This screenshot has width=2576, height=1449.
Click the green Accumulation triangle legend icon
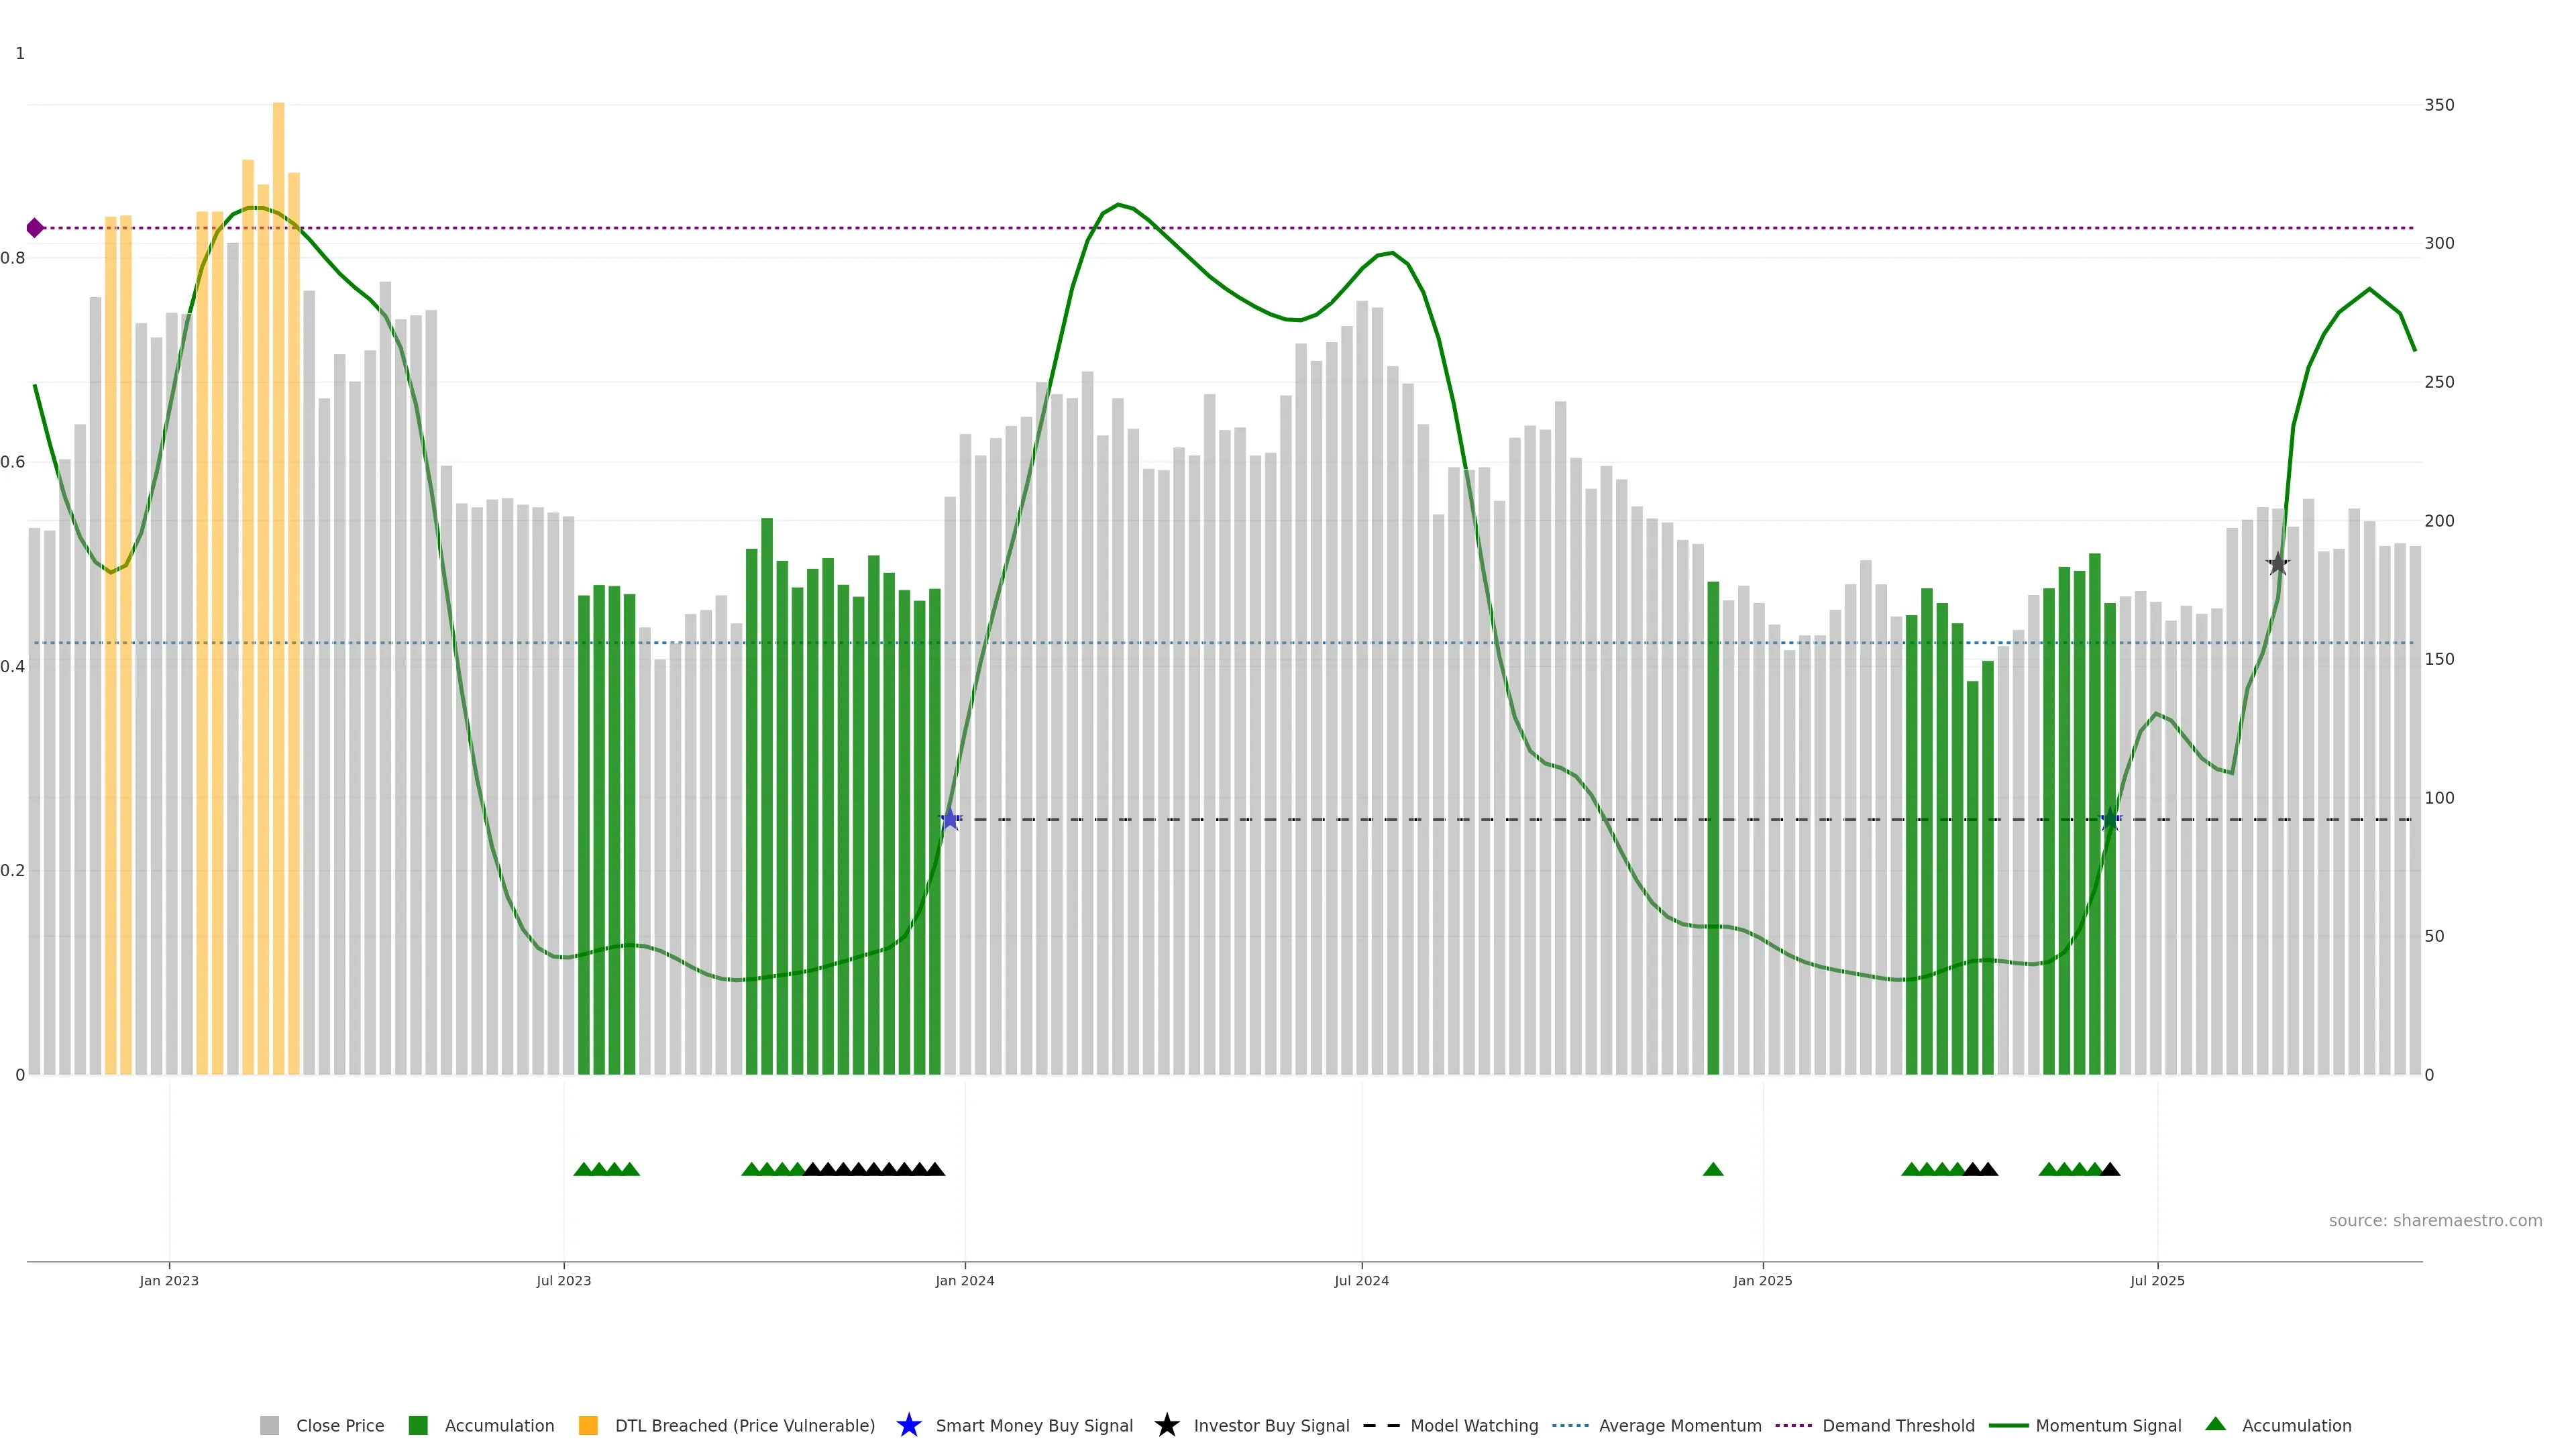coord(2215,1424)
